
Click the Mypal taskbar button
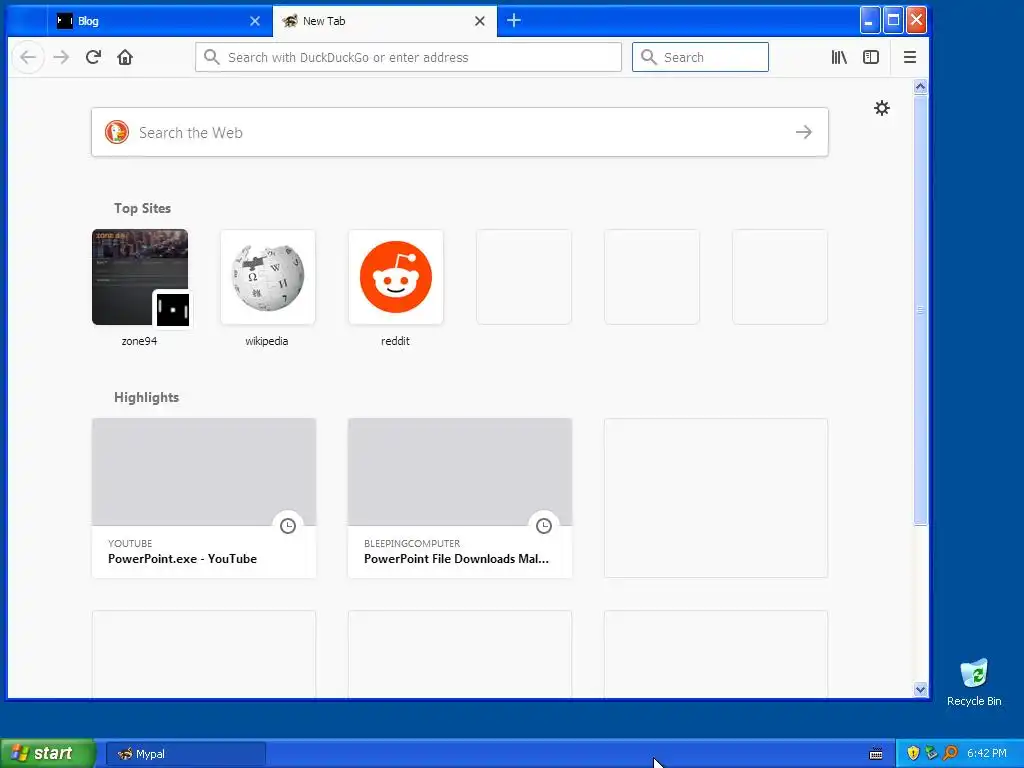point(185,754)
